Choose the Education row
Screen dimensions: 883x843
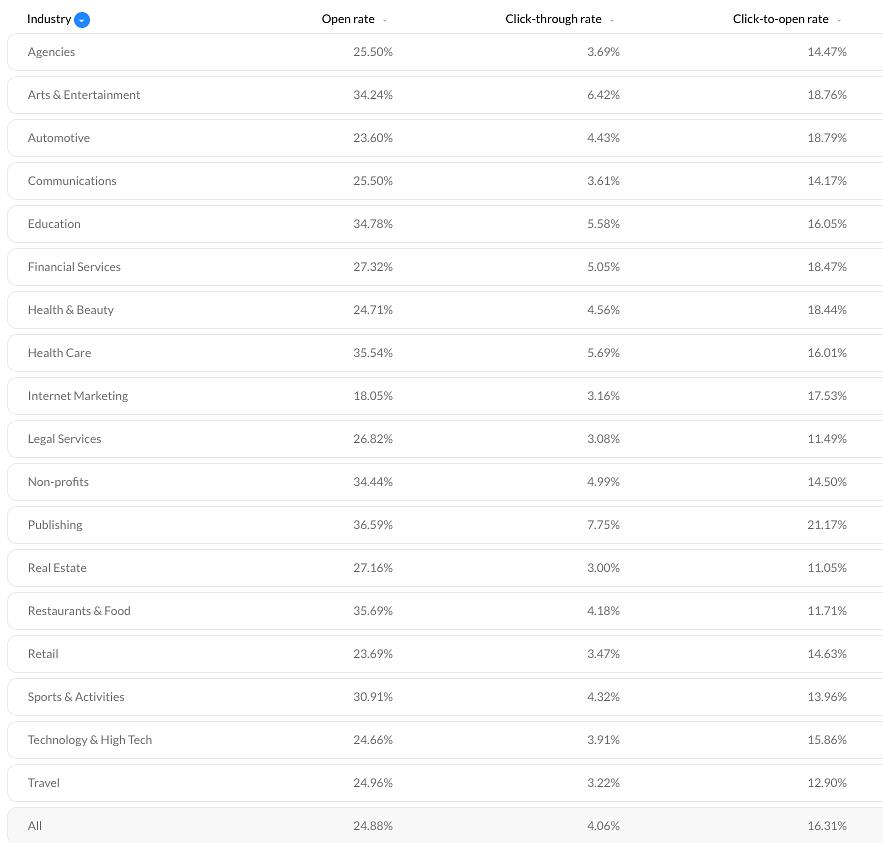point(445,224)
